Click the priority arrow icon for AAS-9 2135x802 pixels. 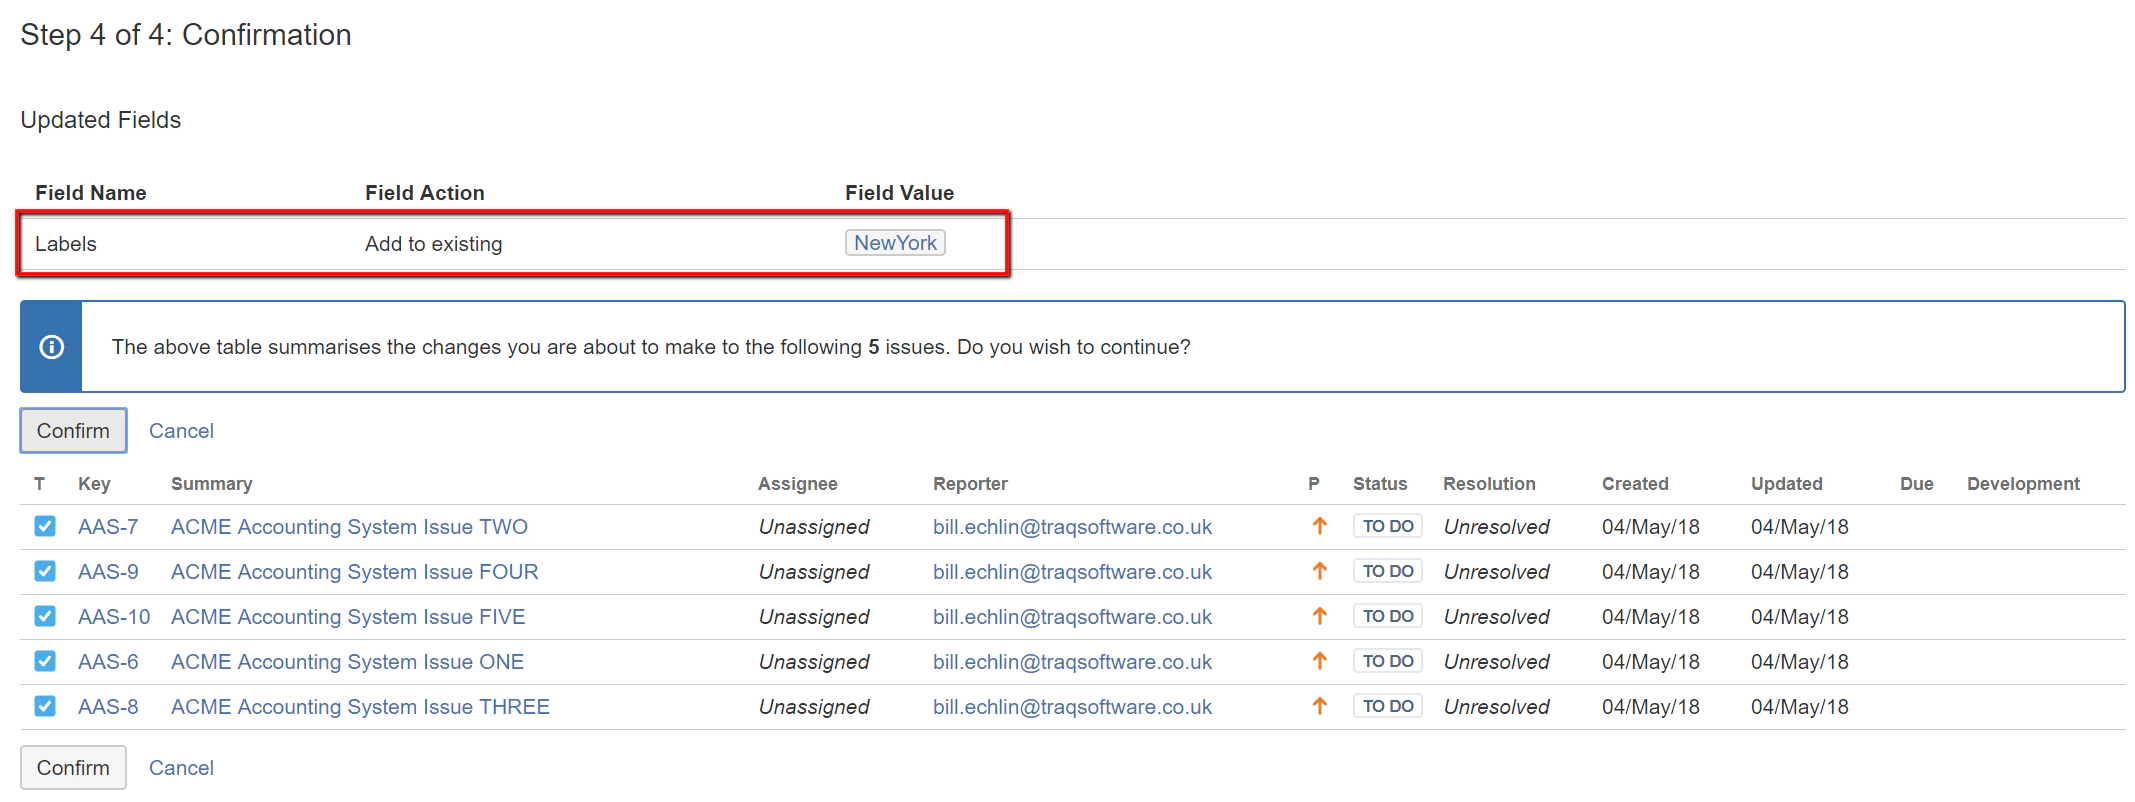pyautogui.click(x=1319, y=571)
